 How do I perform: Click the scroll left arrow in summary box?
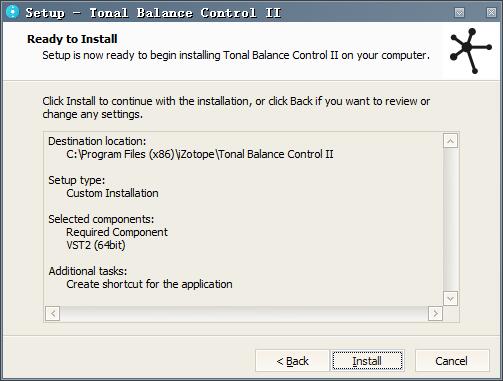[53, 313]
